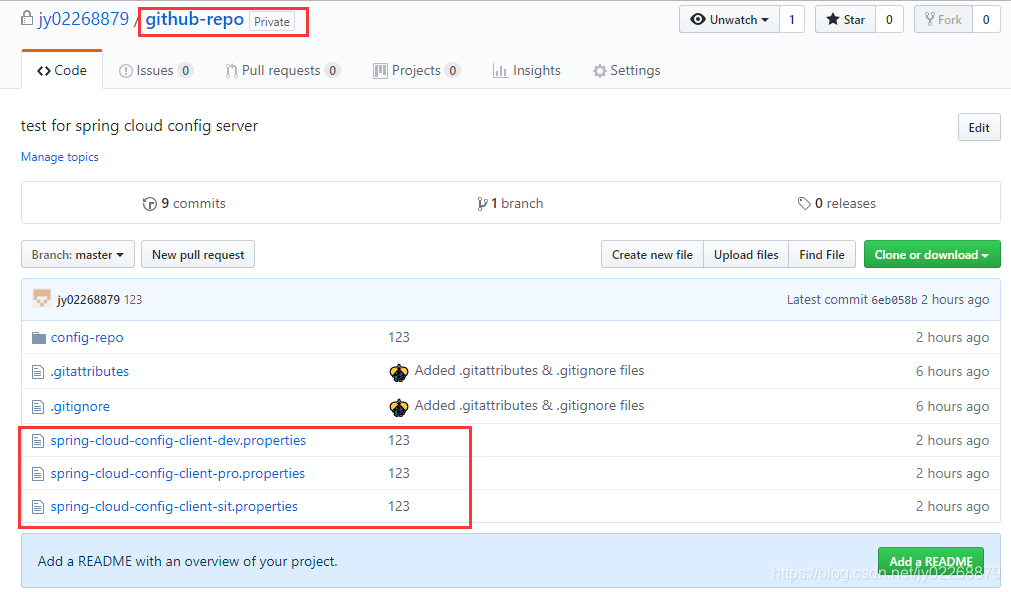
Task: Click Create new file button
Action: (653, 255)
